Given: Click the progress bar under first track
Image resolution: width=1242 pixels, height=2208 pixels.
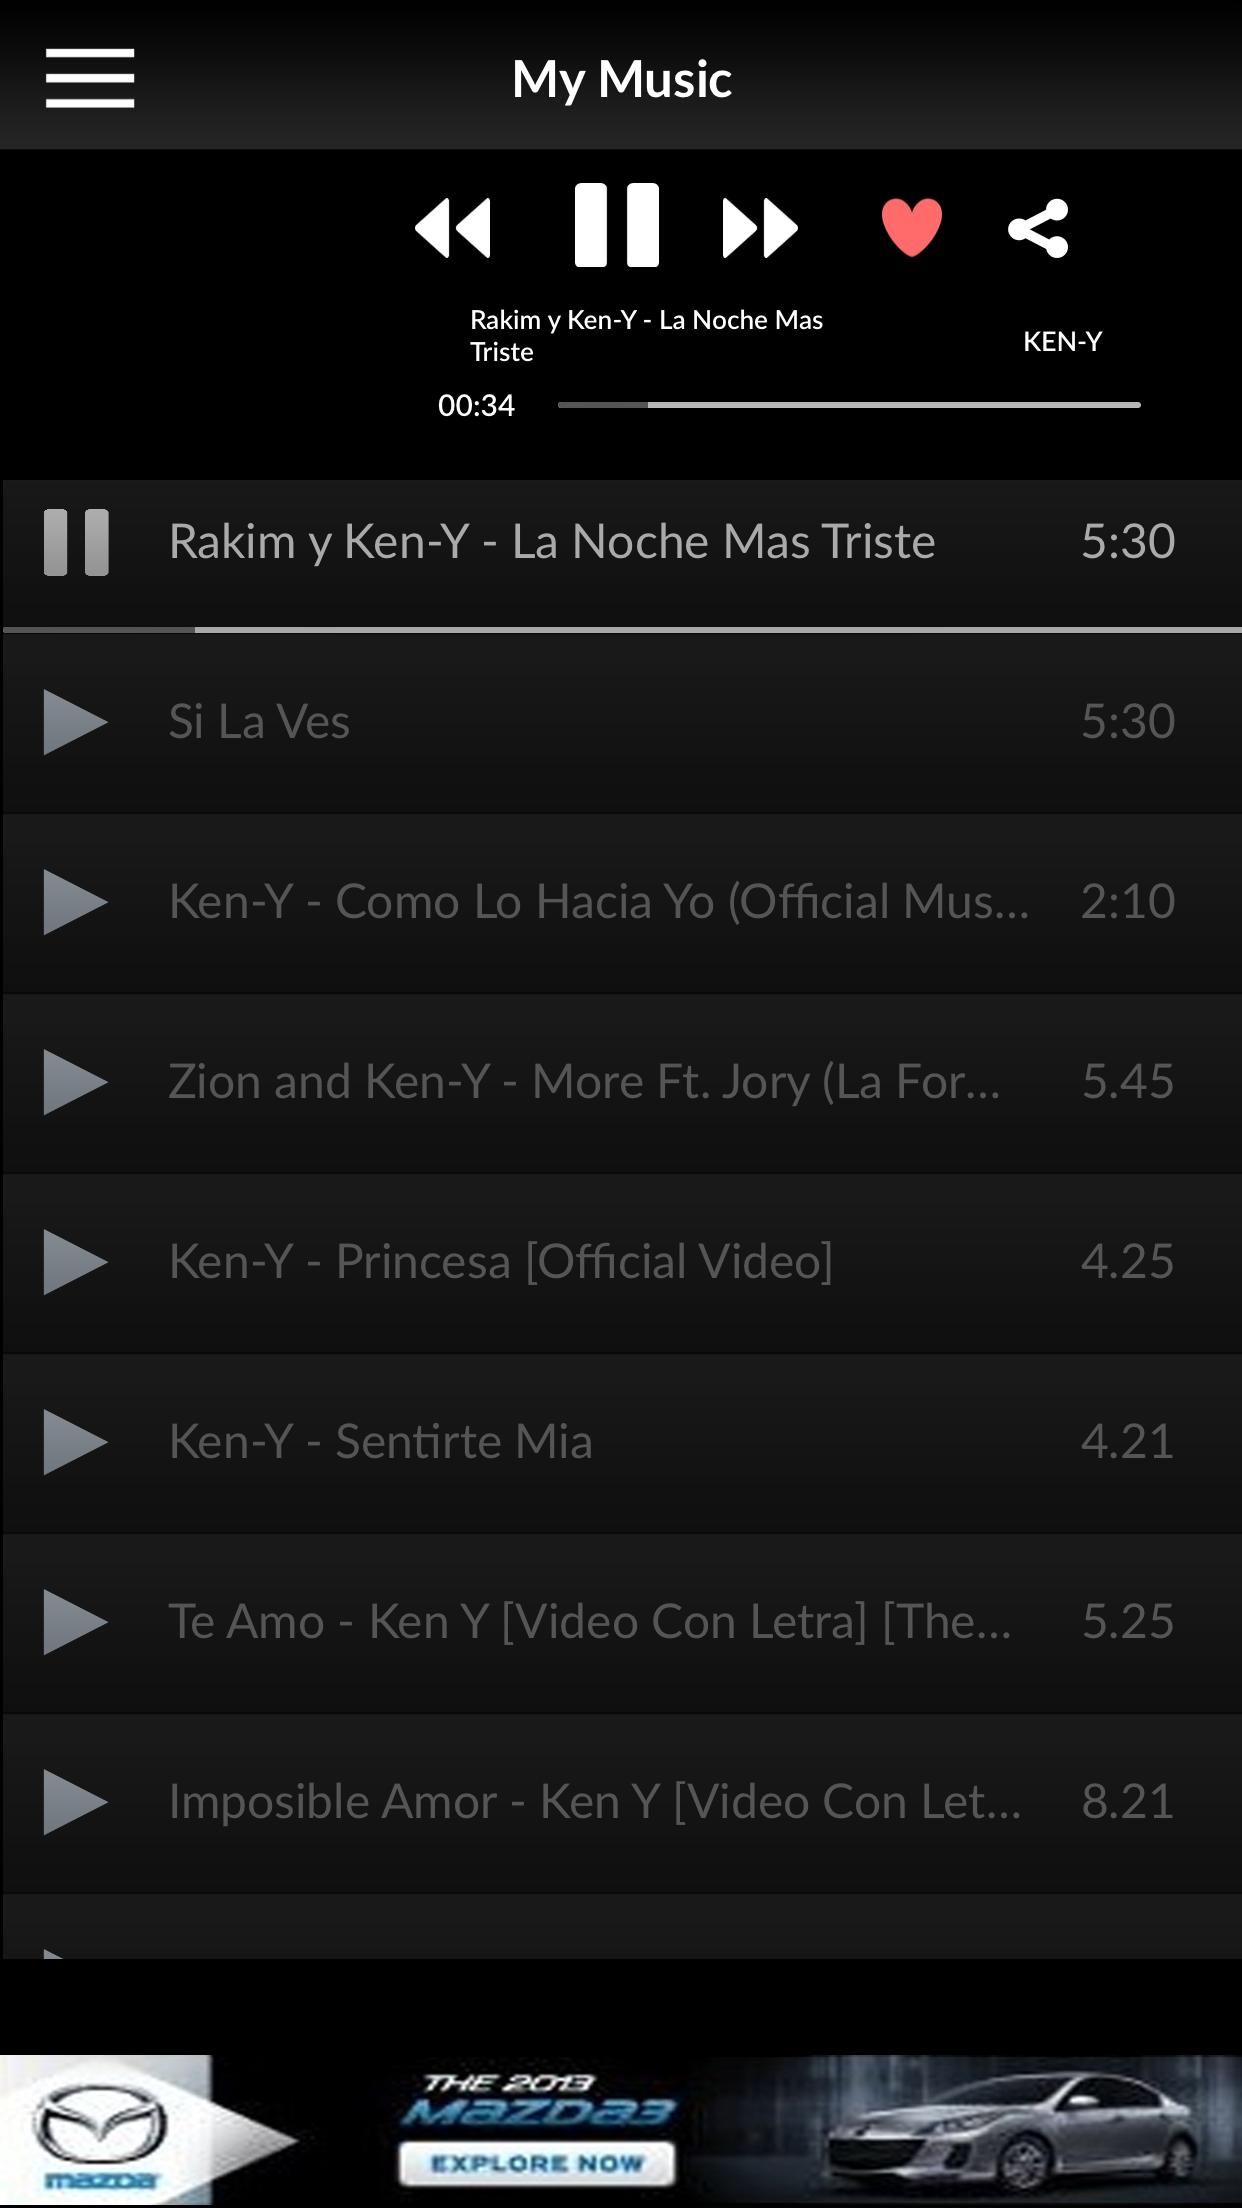Looking at the screenshot, I should [x=622, y=630].
